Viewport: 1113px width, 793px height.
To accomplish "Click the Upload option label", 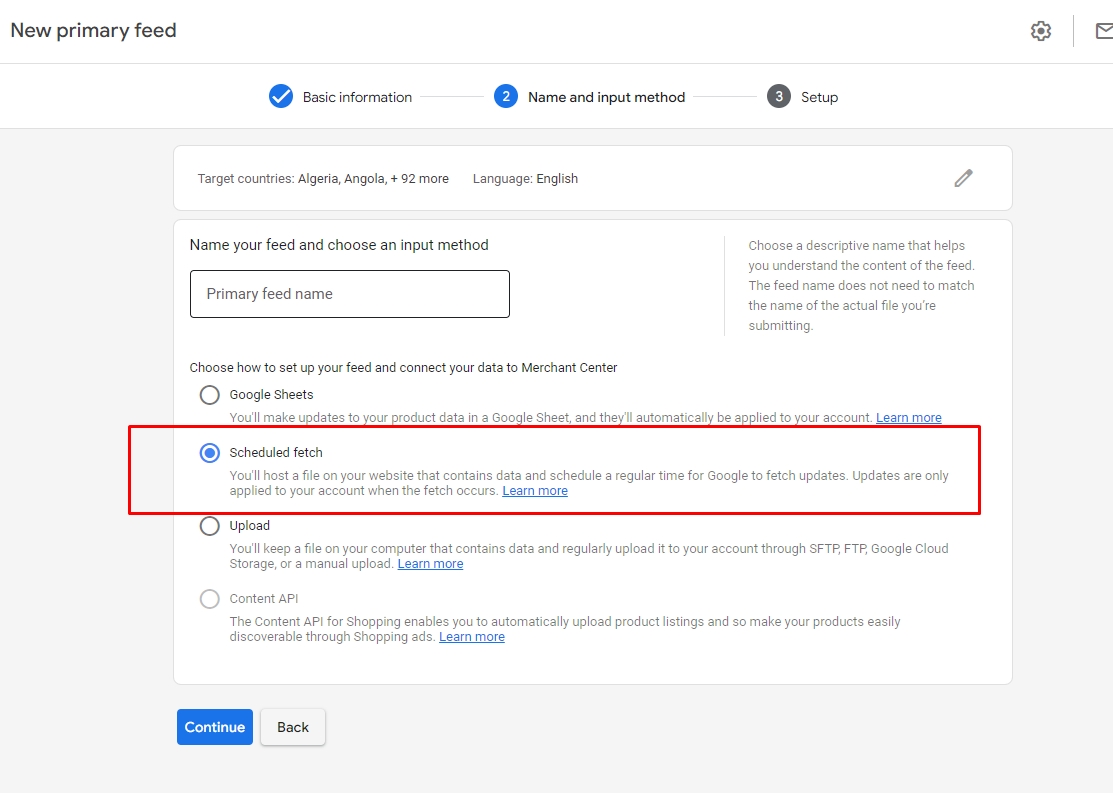I will coord(249,526).
